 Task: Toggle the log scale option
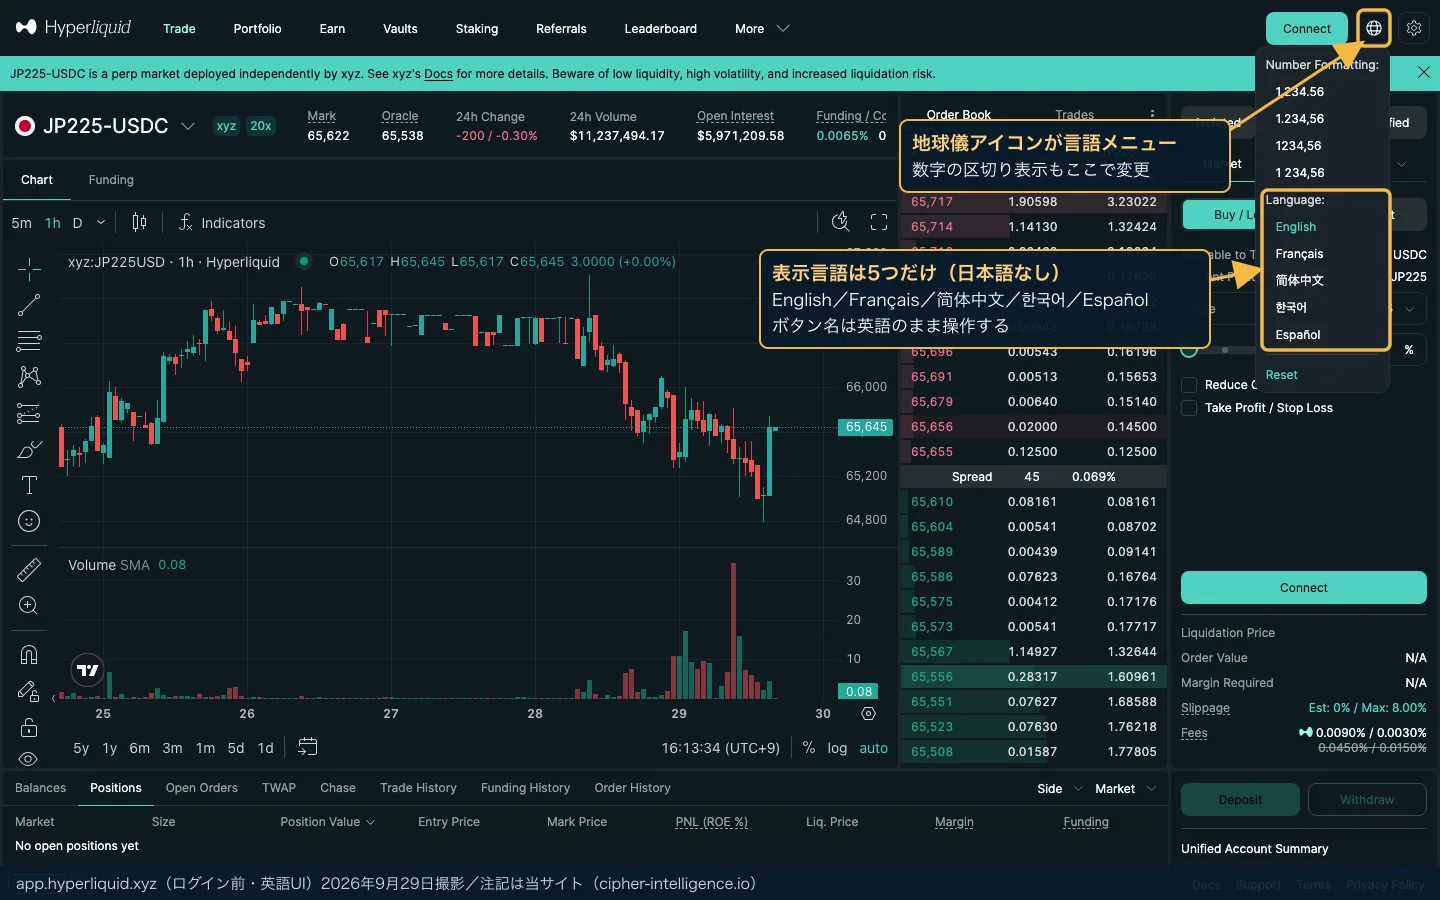pyautogui.click(x=837, y=748)
